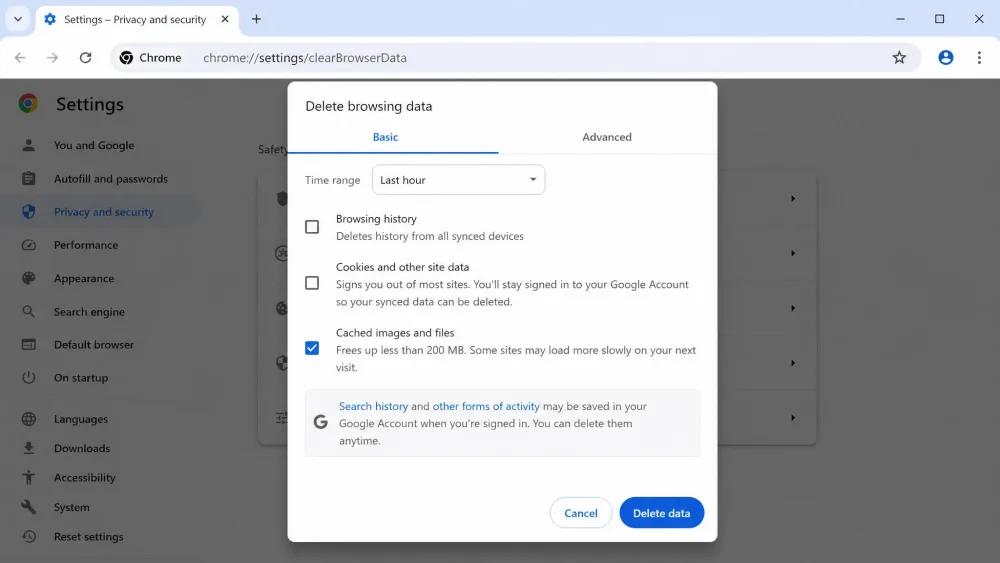1000x563 pixels.
Task: Close the Settings tab
Action: point(225,19)
